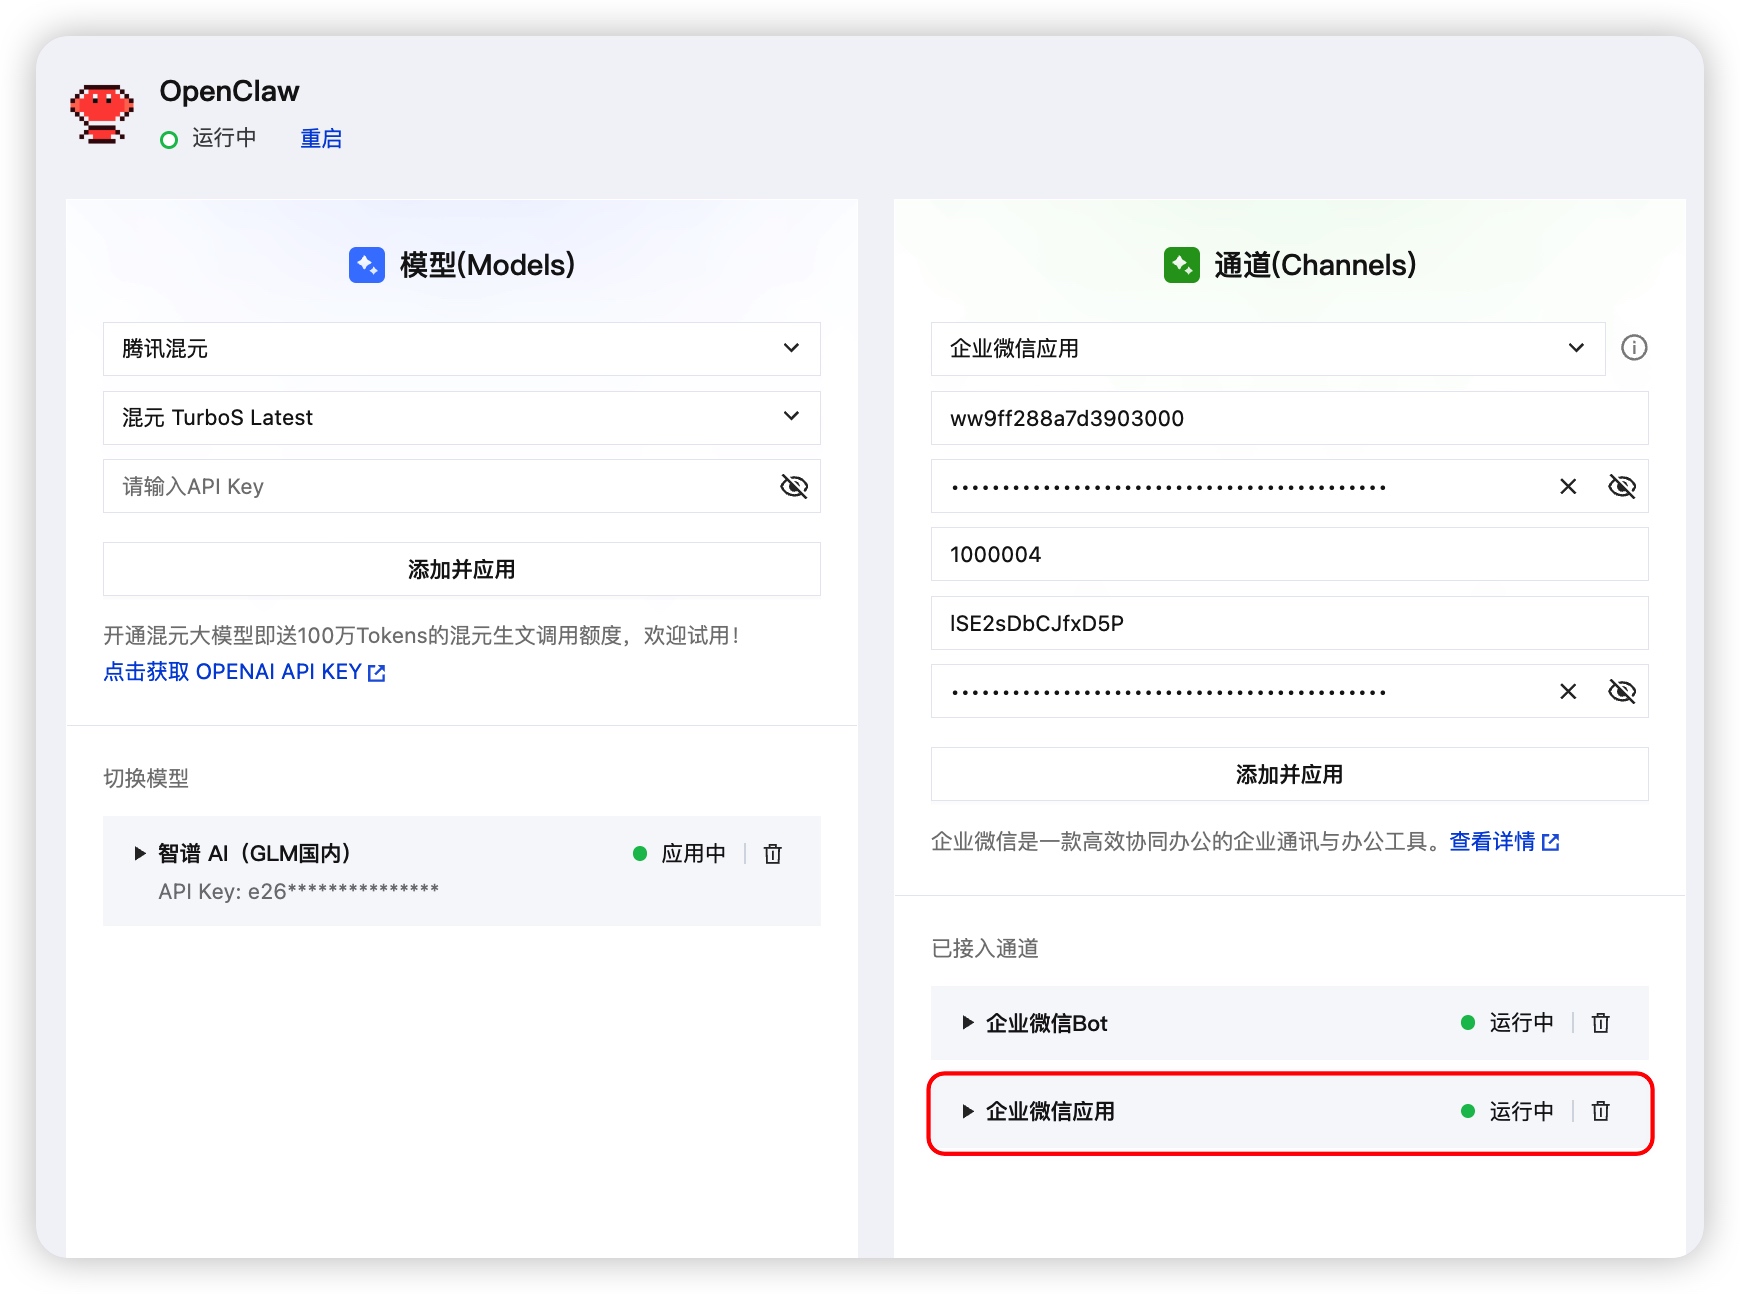Viewport: 1740px width, 1294px height.
Task: Click the OpenClaw title text
Action: point(229,91)
